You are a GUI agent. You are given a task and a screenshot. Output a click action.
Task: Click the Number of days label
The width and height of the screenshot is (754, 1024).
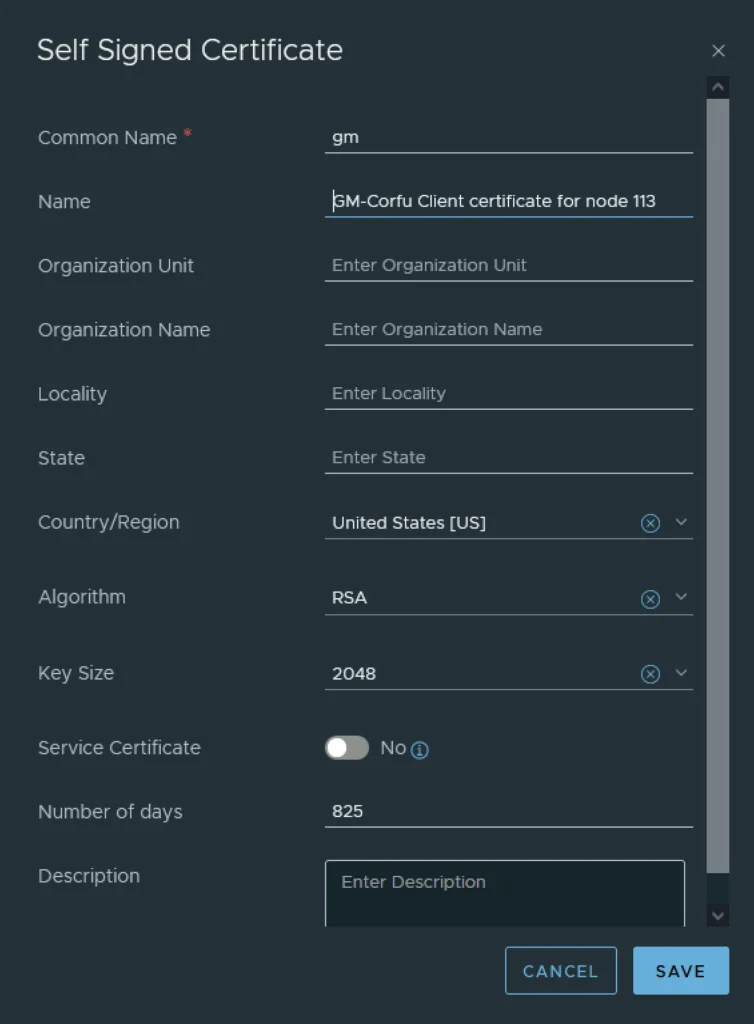click(x=110, y=812)
